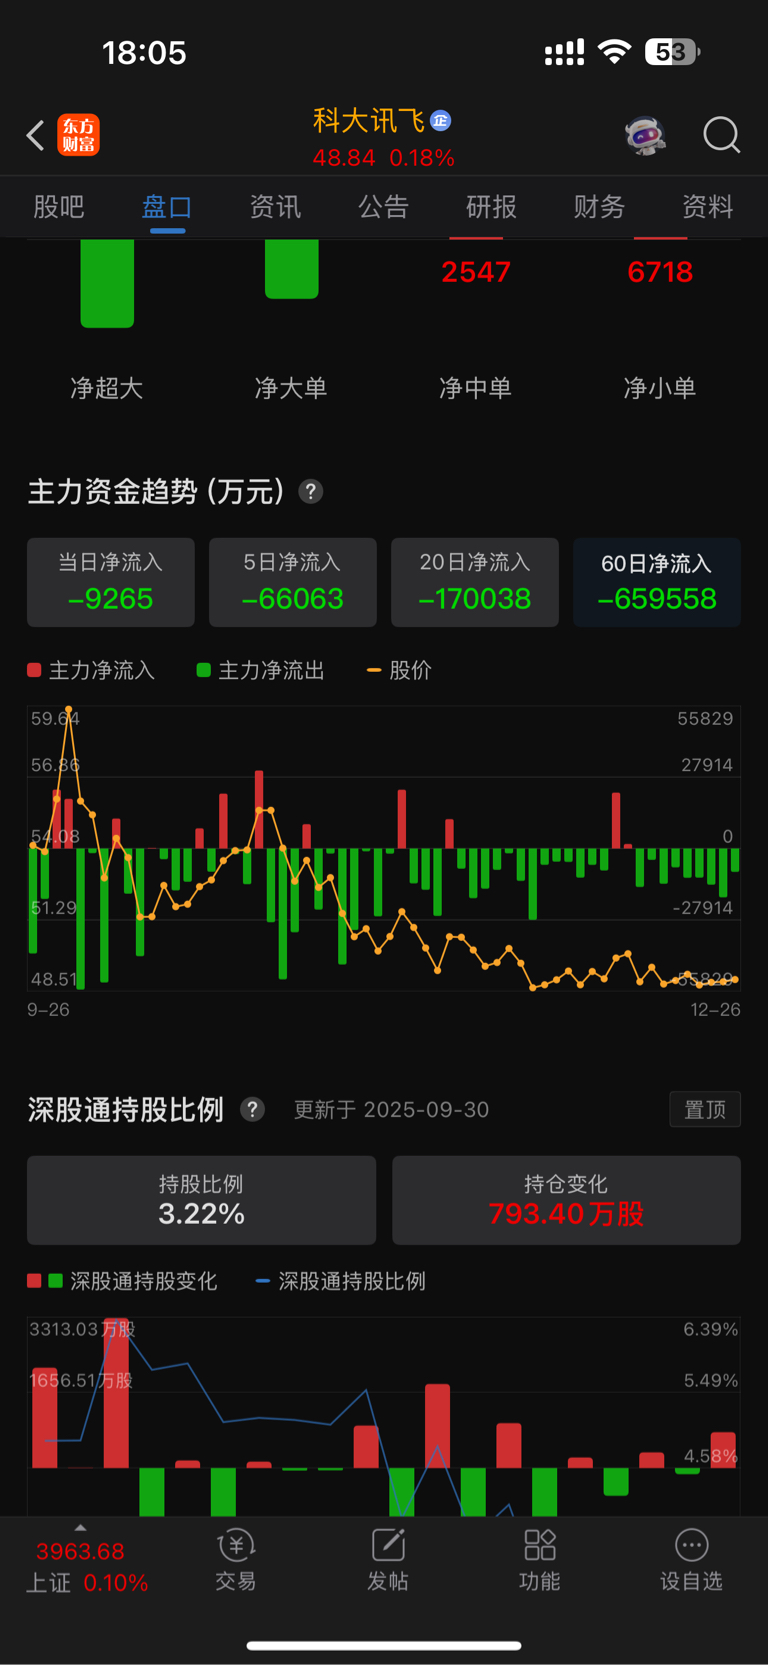
Task: Tap the 科大讯飞 stock title
Action: tap(369, 121)
